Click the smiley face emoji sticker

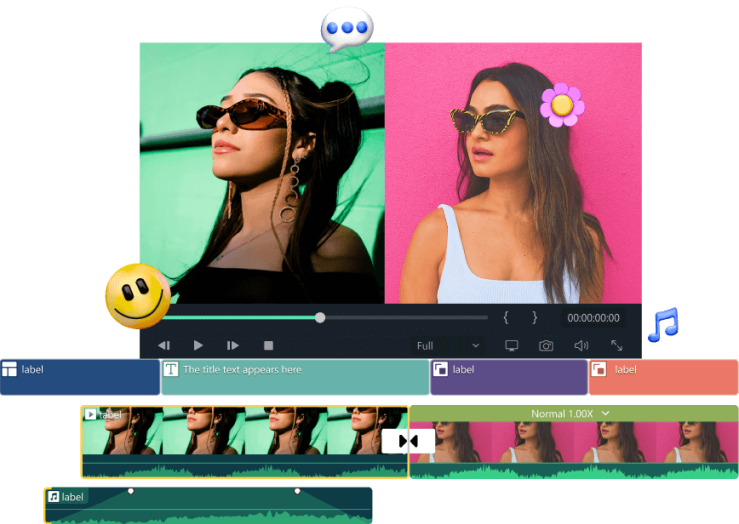point(138,296)
